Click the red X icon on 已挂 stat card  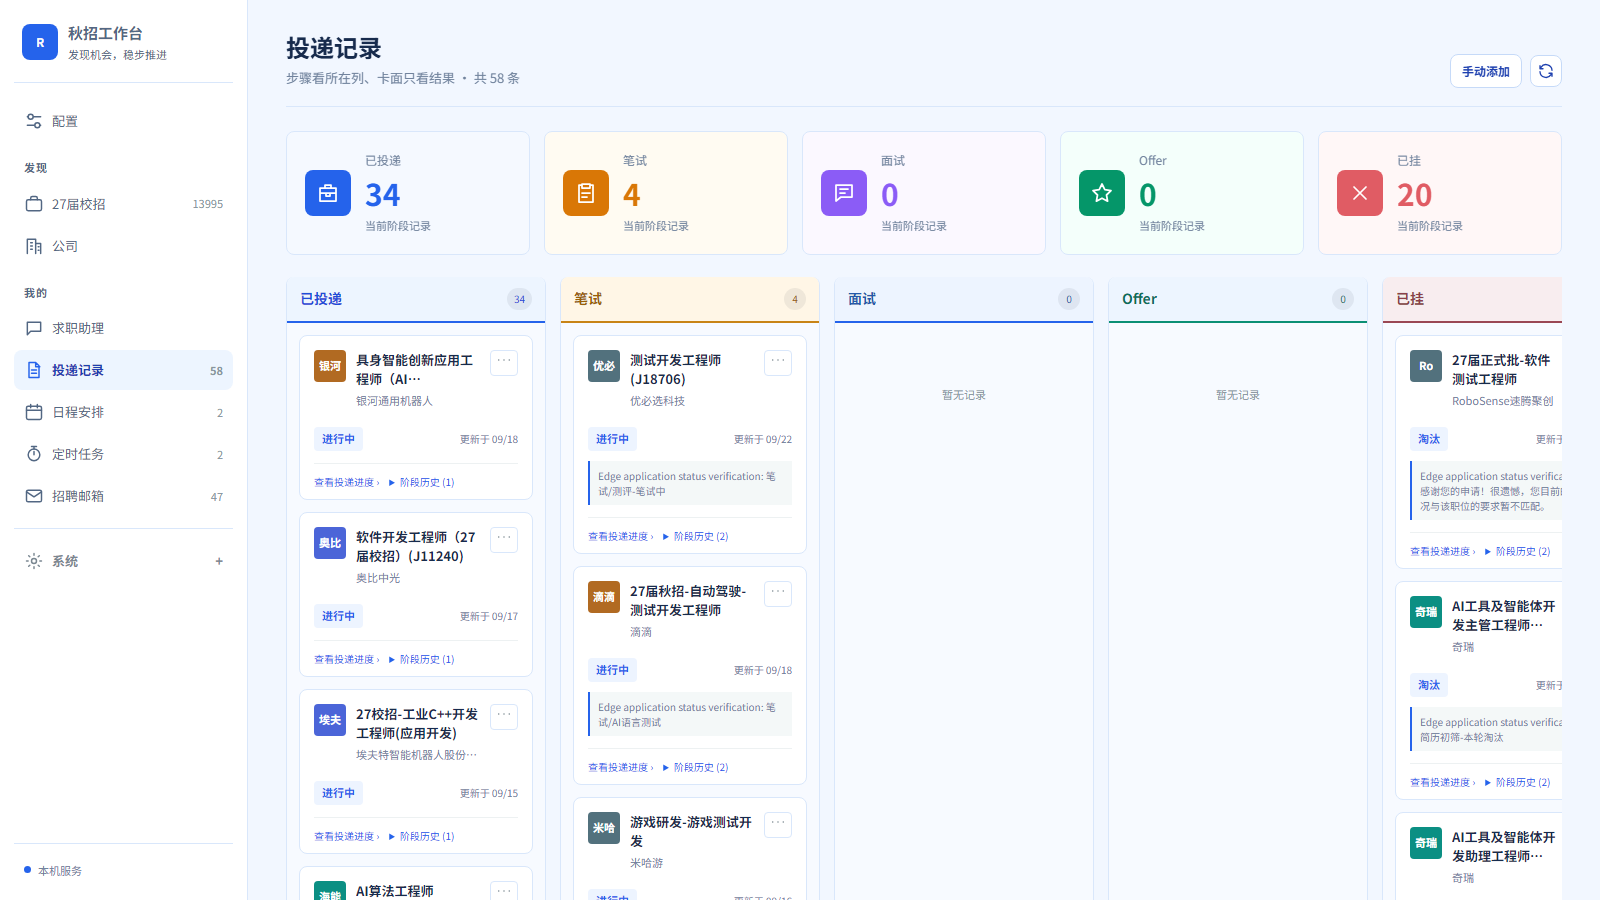coord(1360,193)
